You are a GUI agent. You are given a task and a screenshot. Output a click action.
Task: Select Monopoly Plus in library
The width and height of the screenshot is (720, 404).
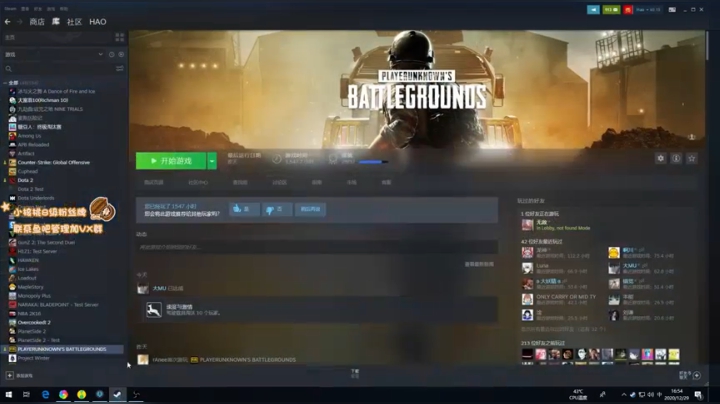click(34, 296)
